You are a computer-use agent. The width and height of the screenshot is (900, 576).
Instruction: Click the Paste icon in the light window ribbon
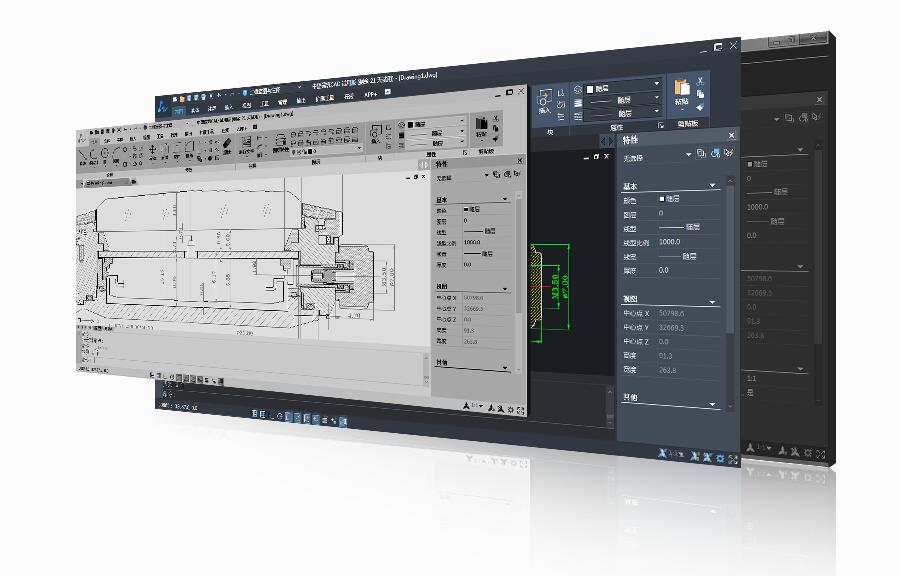[x=481, y=124]
